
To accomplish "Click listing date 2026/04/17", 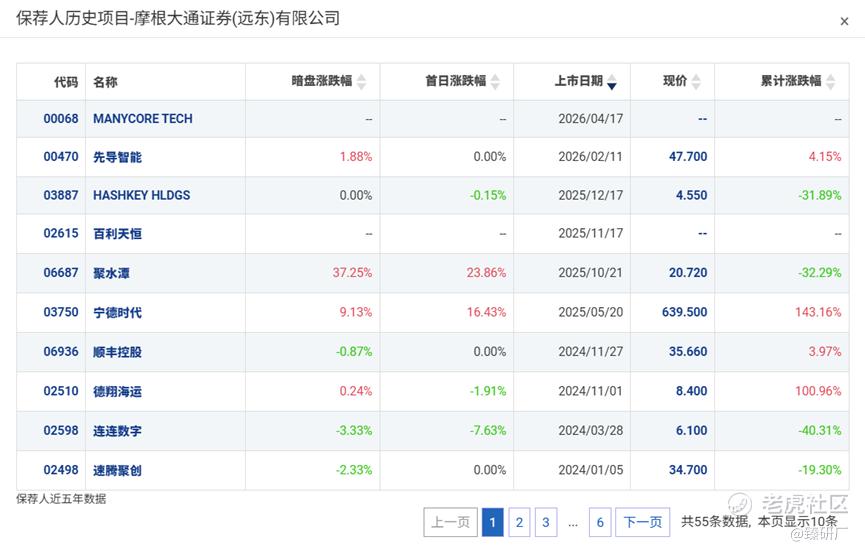I will tap(590, 119).
